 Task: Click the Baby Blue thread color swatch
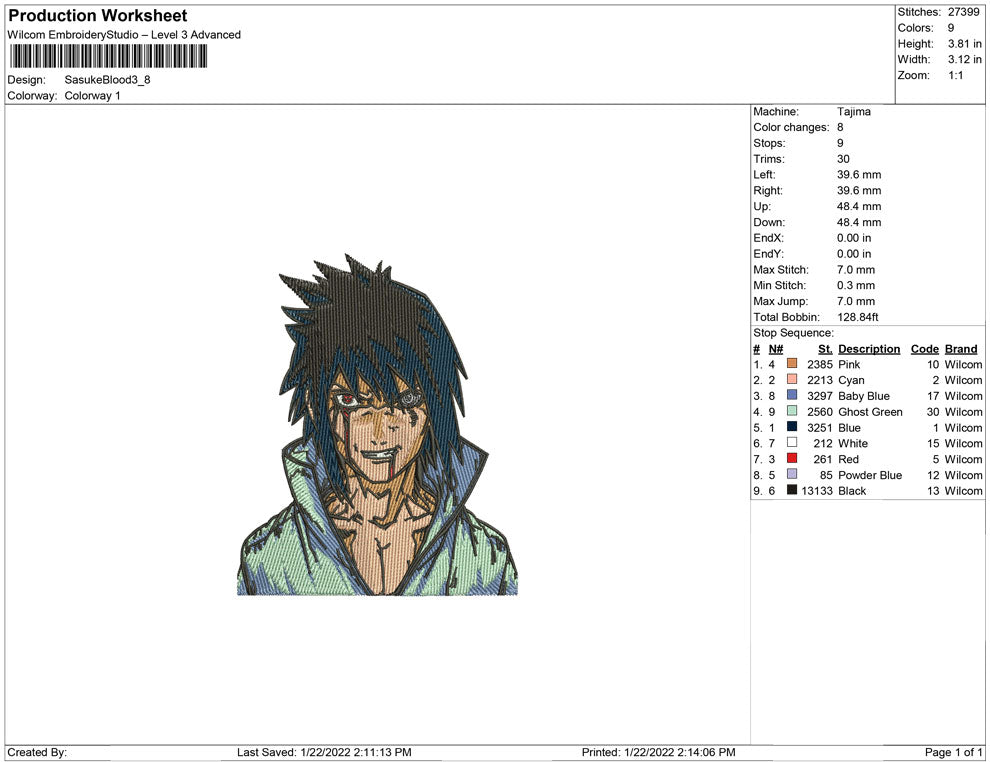click(792, 395)
